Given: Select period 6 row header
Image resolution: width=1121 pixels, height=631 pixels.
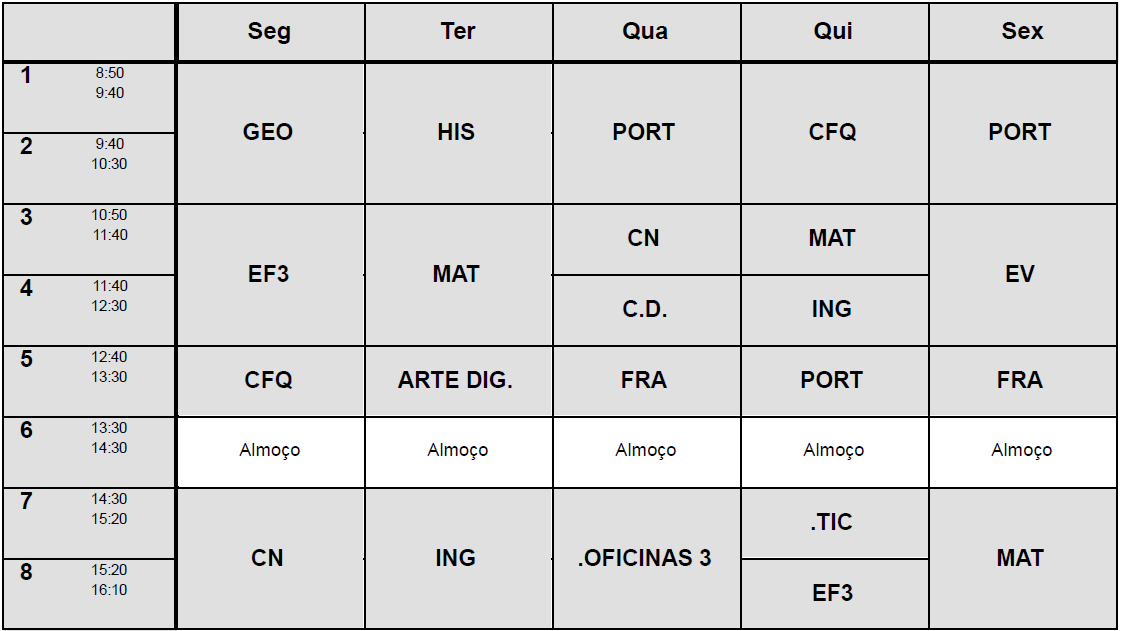Looking at the screenshot, I should (89, 452).
